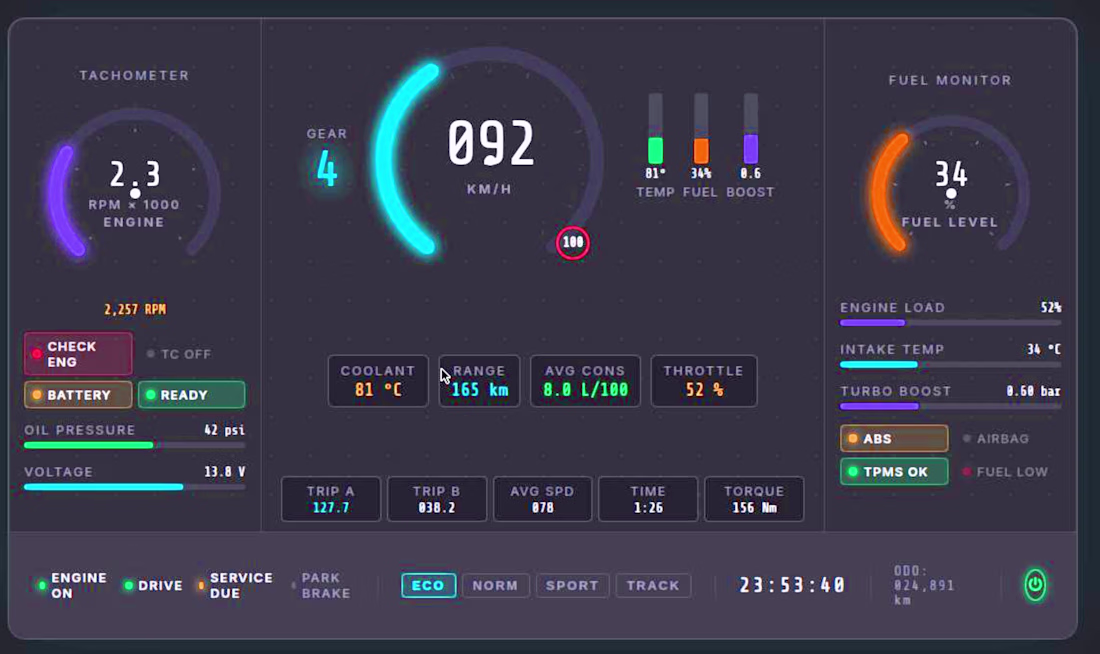The height and width of the screenshot is (654, 1100).
Task: Select the TRIP B card
Action: point(437,499)
